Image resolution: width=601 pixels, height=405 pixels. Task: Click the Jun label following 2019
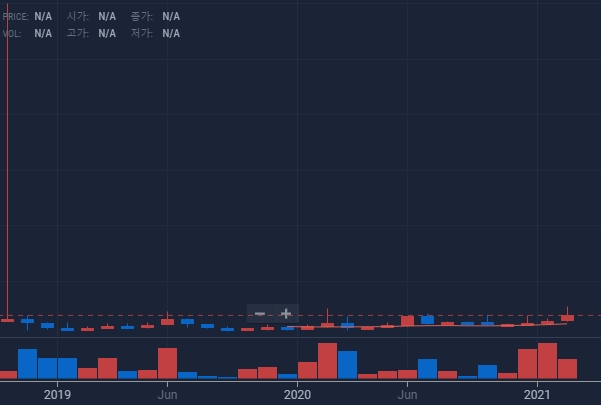click(167, 395)
